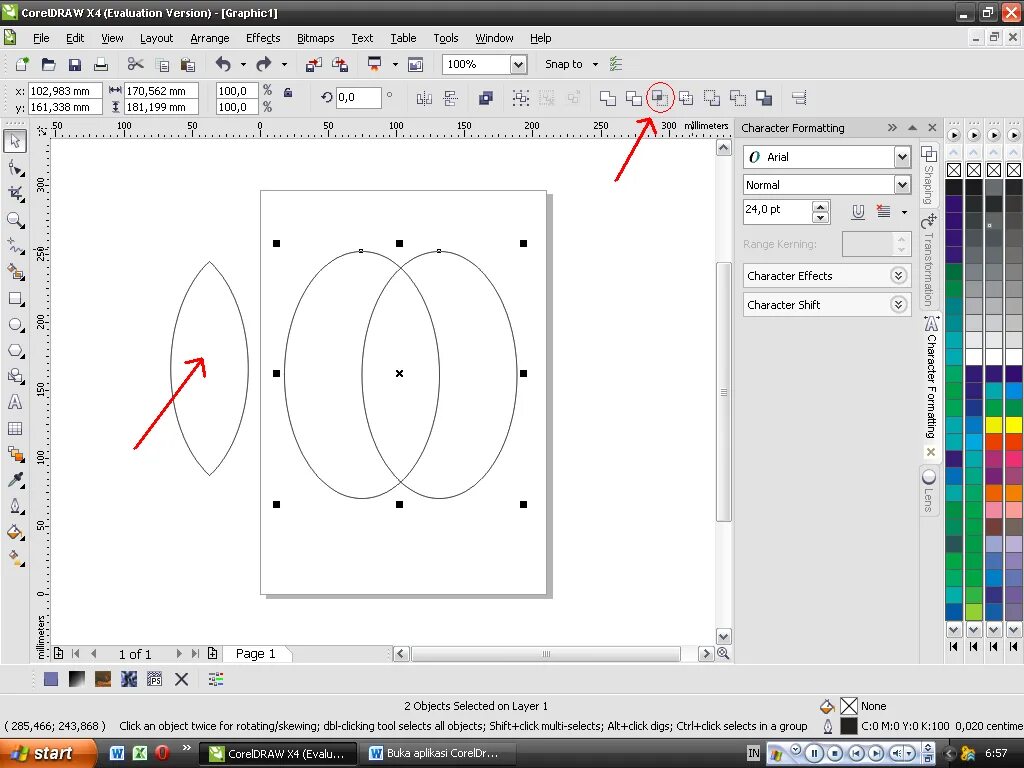Select the Smart Fill tool

coord(15,272)
